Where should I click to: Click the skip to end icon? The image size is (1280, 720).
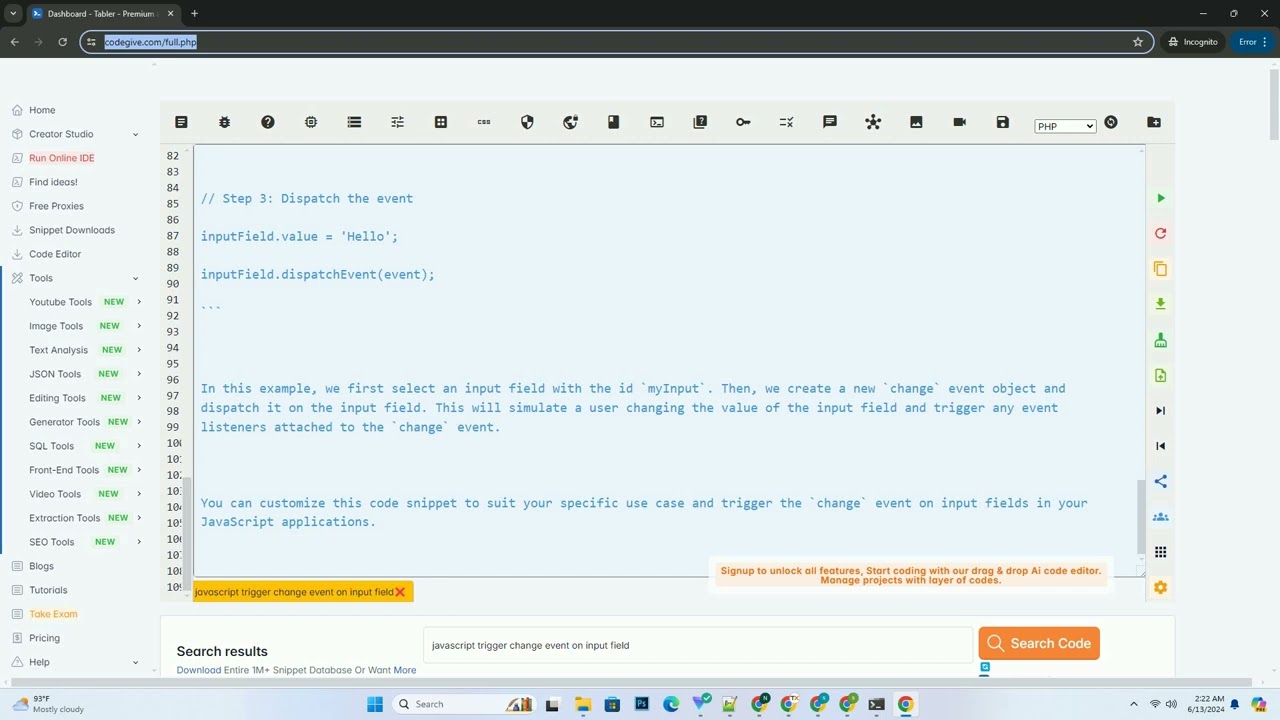coord(1161,410)
